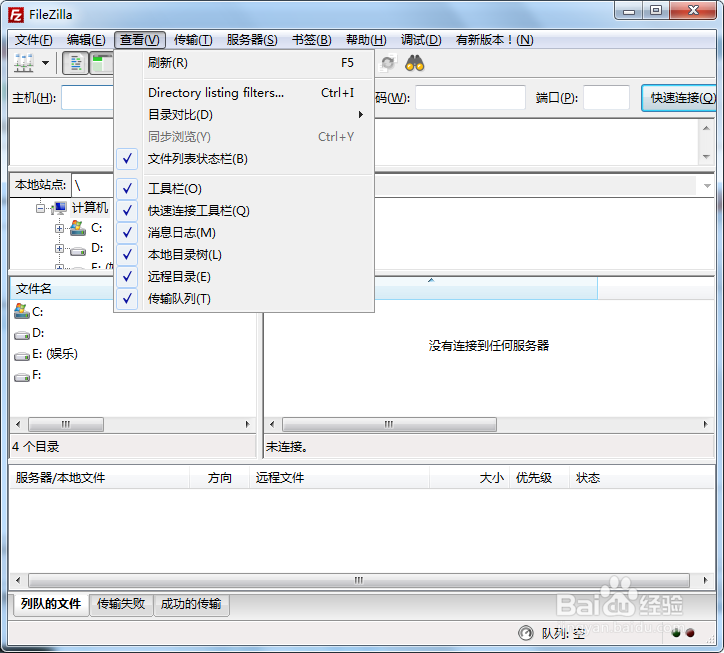This screenshot has width=724, height=653.
Task: Uncheck 文件列表状态栏(B) option
Action: click(244, 159)
